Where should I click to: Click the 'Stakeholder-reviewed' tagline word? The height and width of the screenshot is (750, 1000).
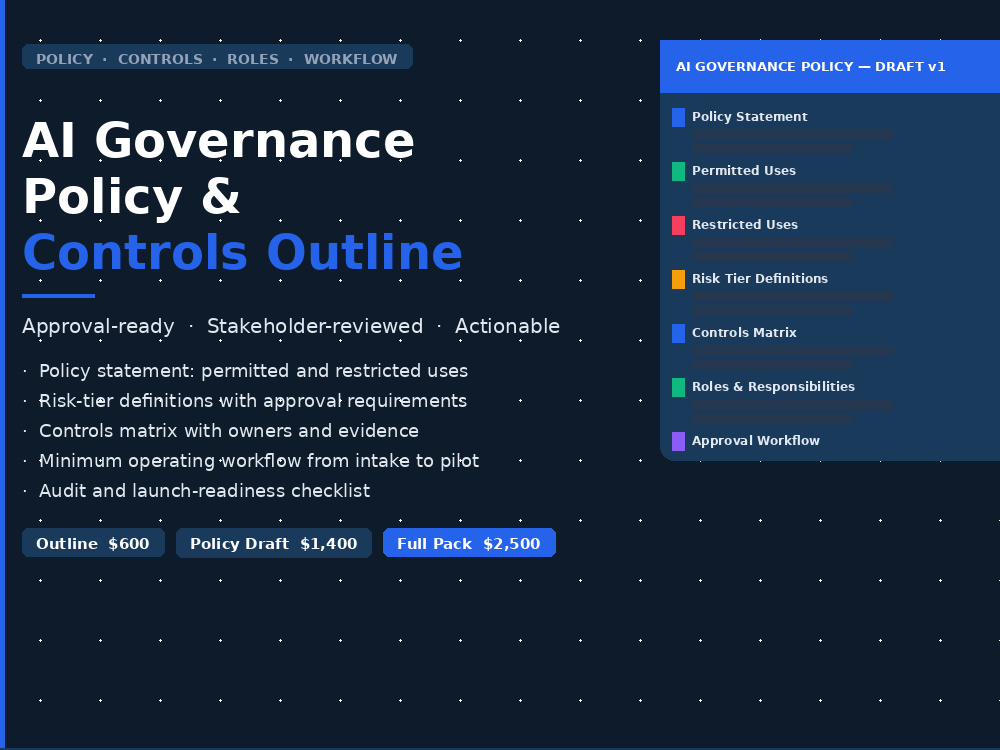[x=315, y=326]
